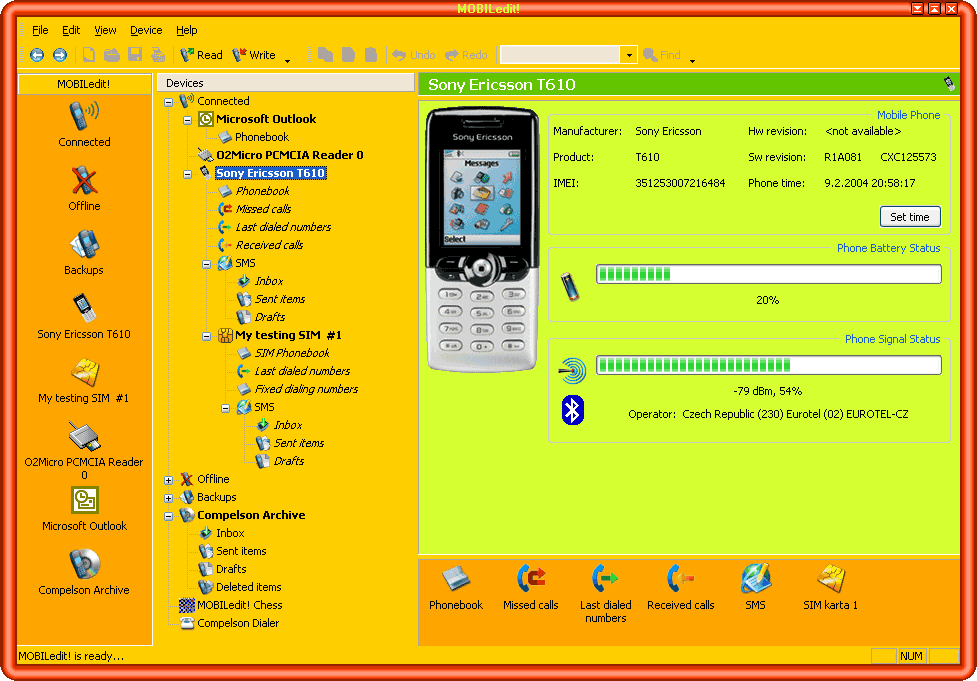Screen dimensions: 977x681
Task: Click the Write toolbar button
Action: click(254, 55)
